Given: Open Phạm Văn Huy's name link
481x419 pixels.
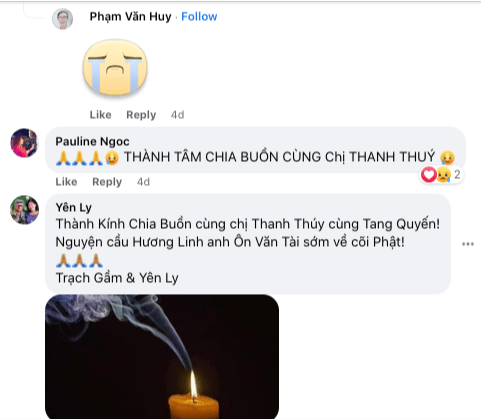Looking at the screenshot, I should 130,16.
